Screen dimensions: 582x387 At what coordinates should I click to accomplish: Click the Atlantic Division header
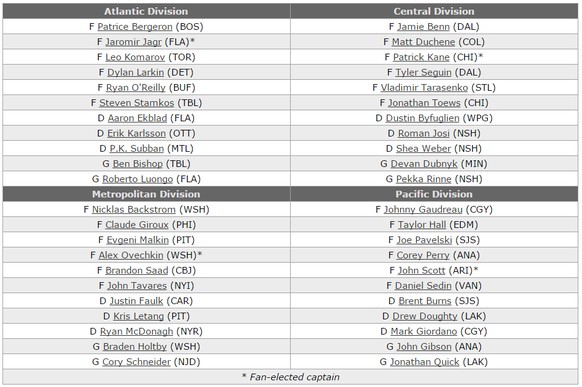tap(146, 11)
